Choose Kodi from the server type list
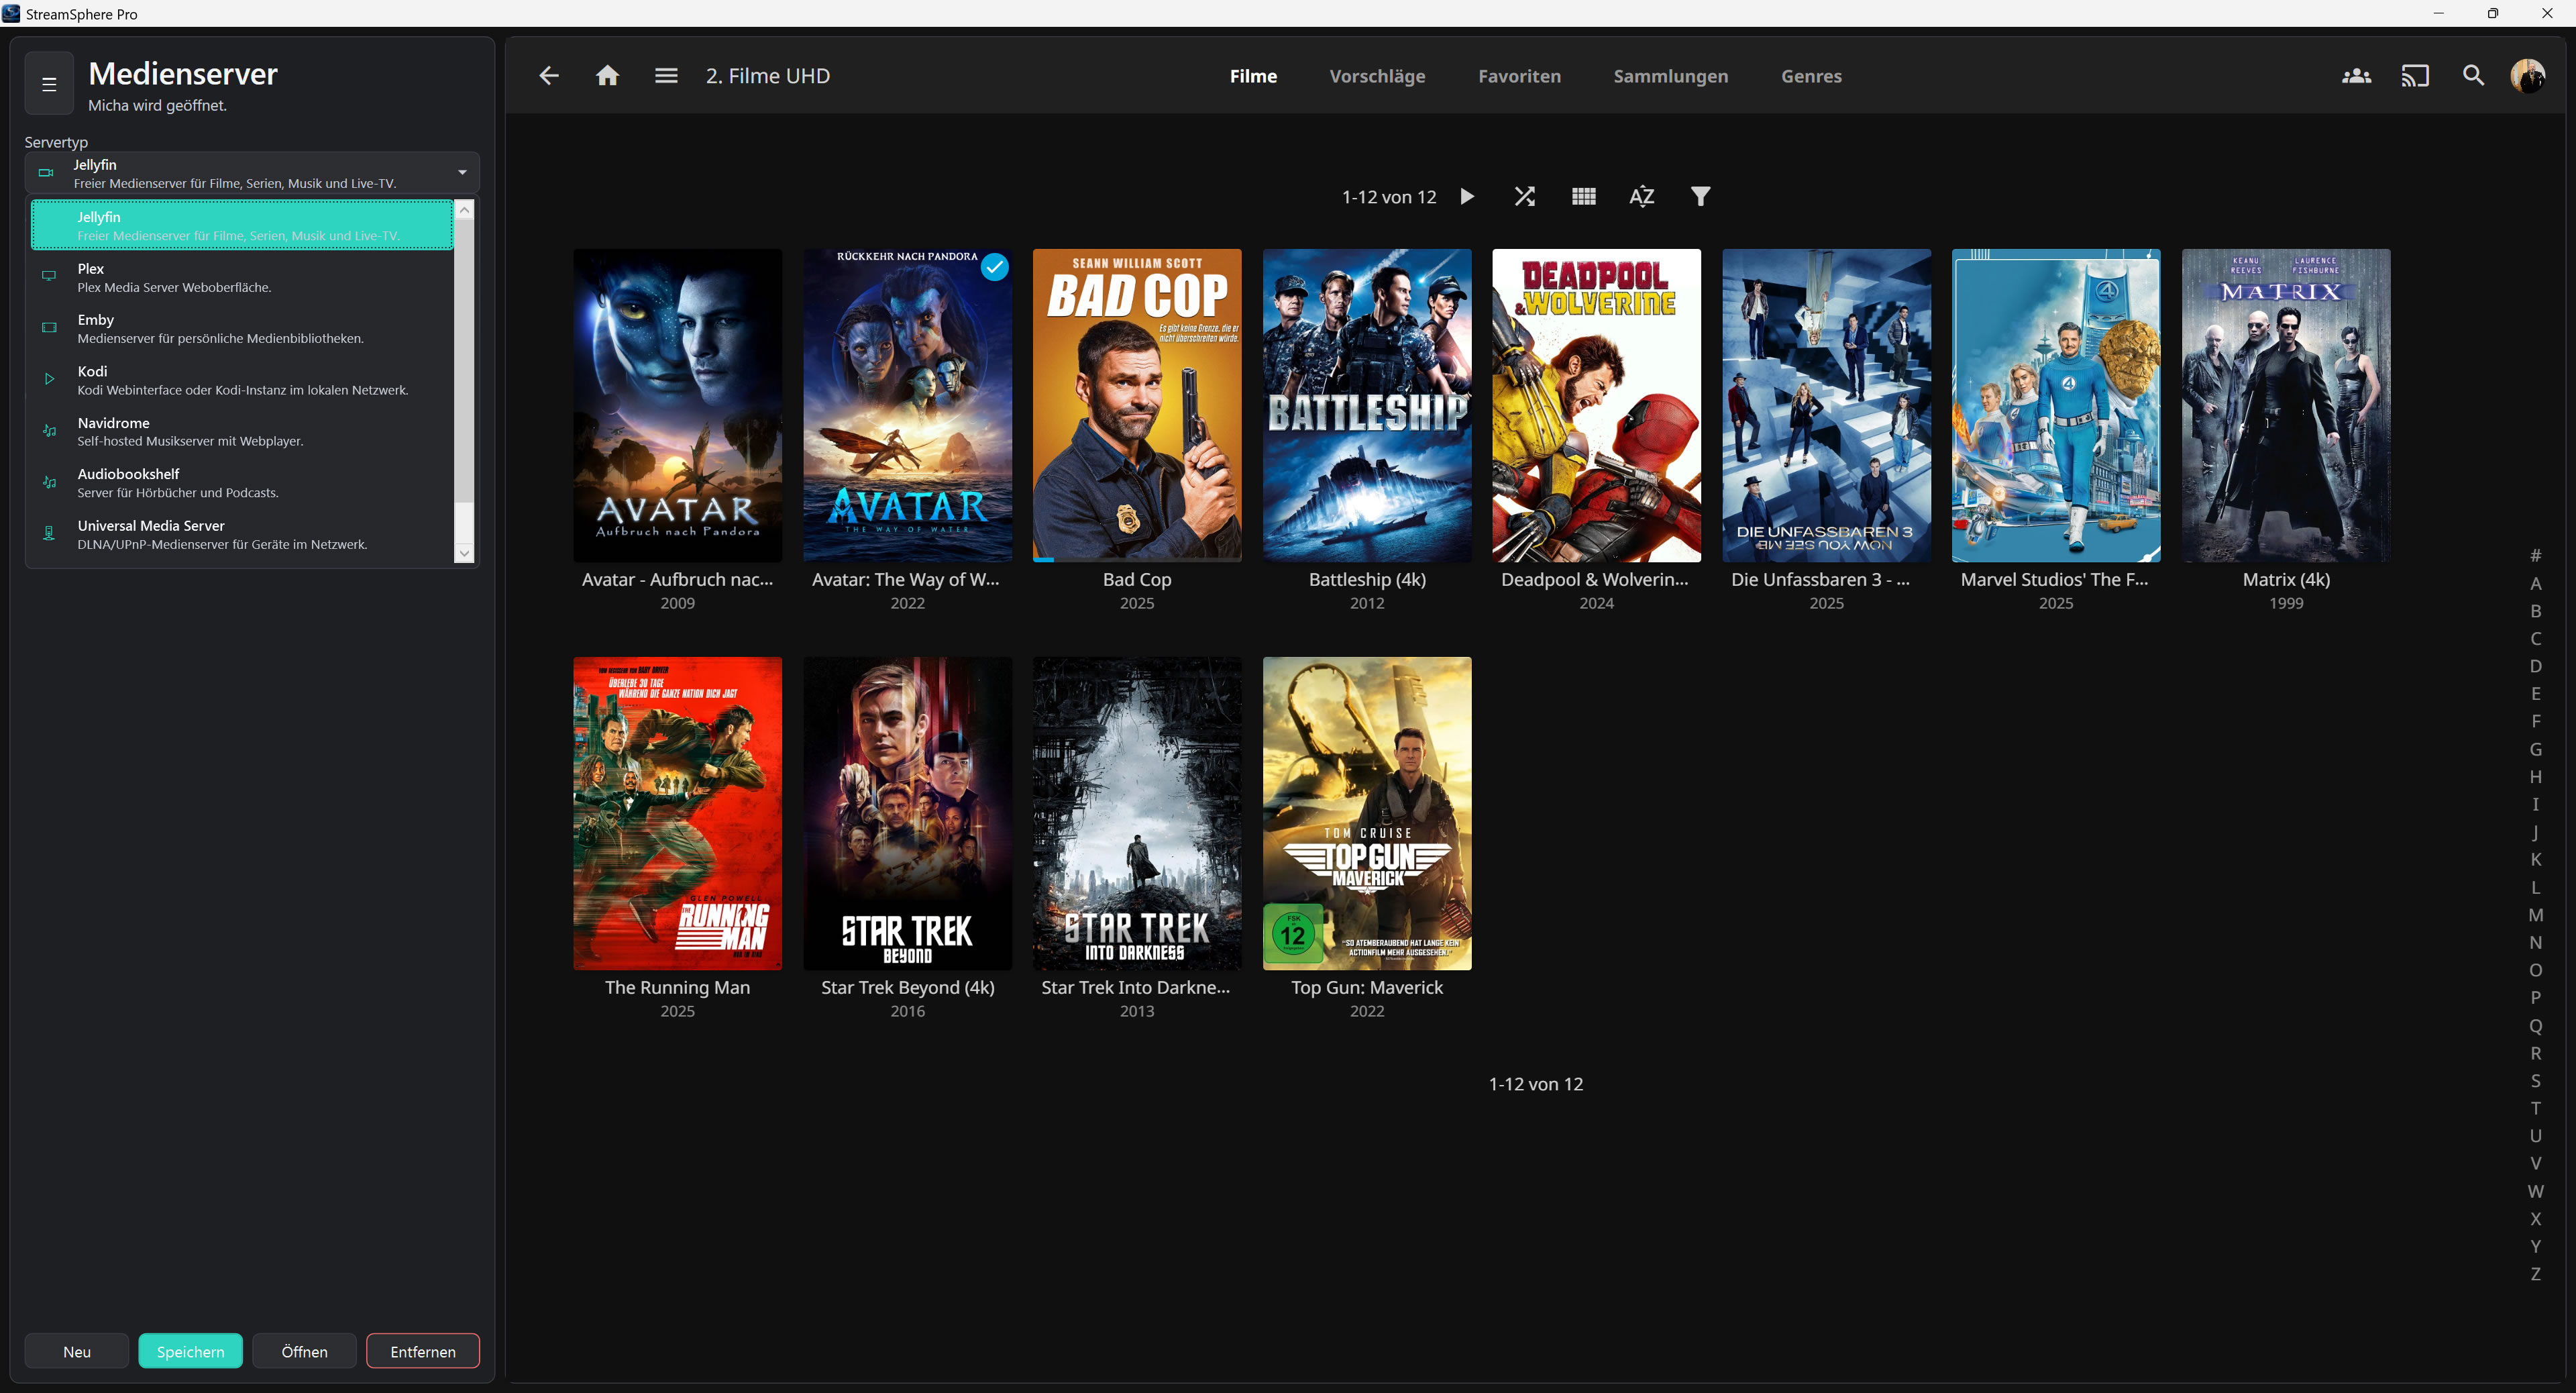The width and height of the screenshot is (2576, 1393). [242, 380]
